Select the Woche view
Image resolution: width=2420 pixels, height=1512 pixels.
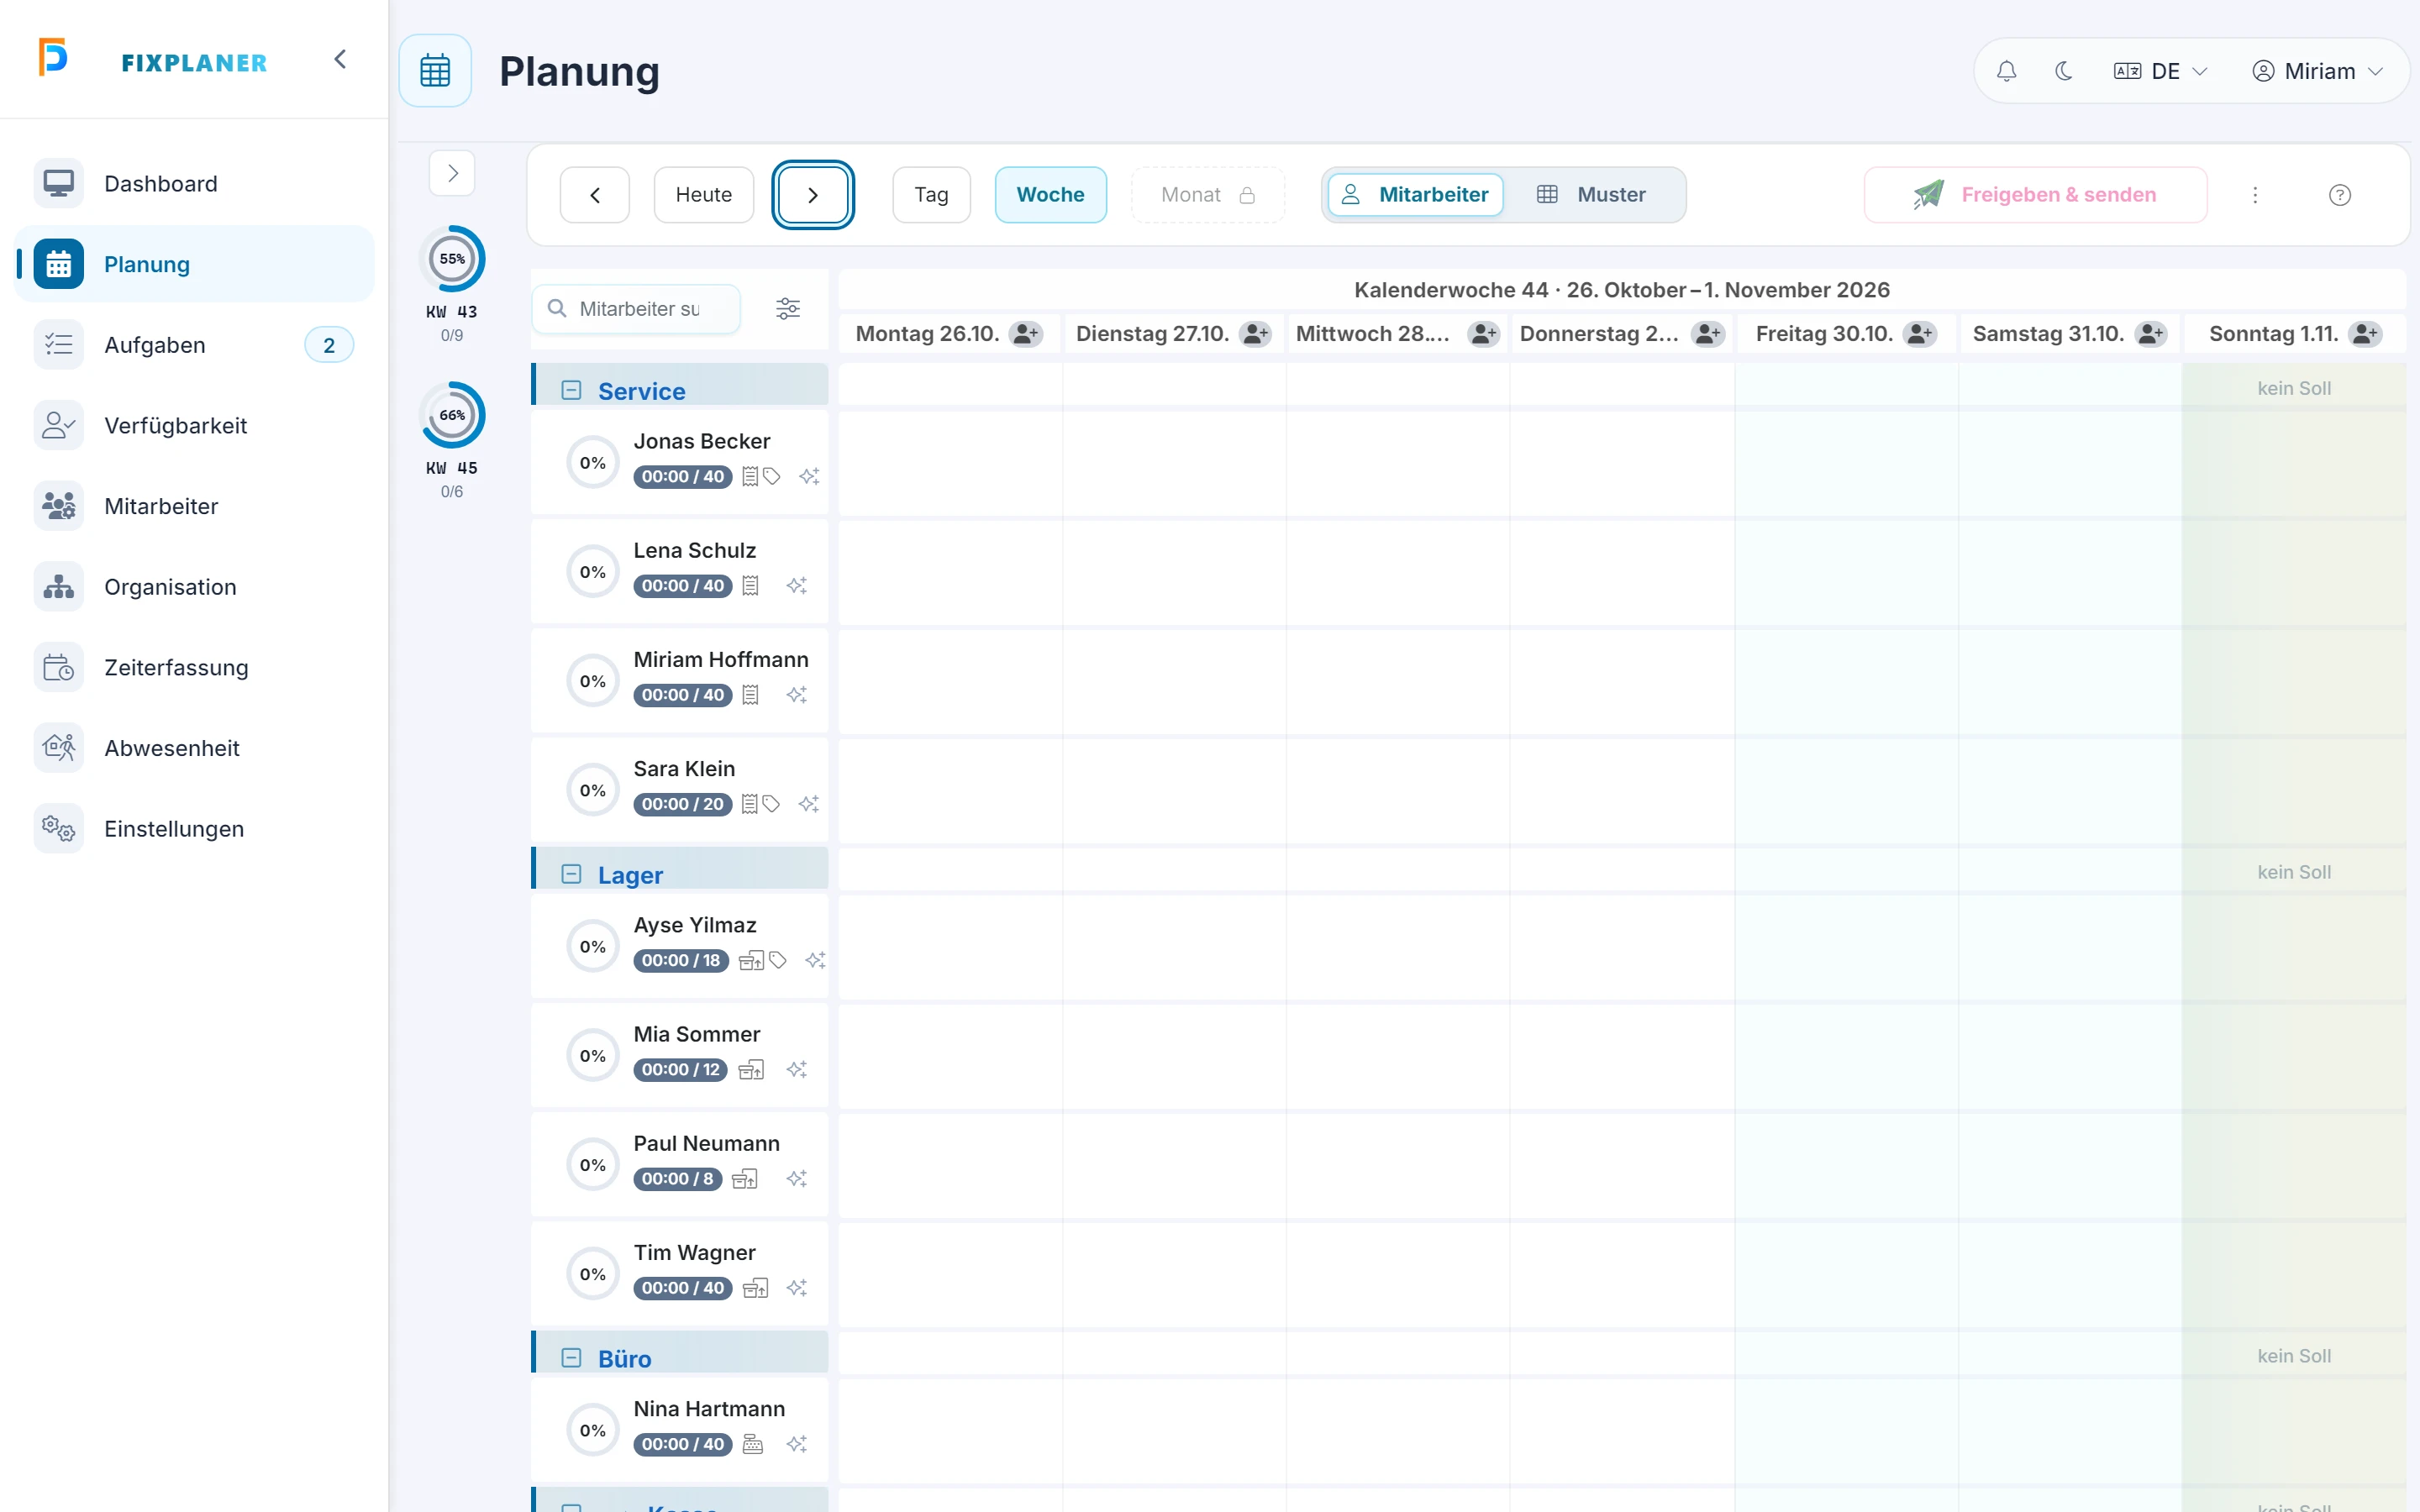1050,195
